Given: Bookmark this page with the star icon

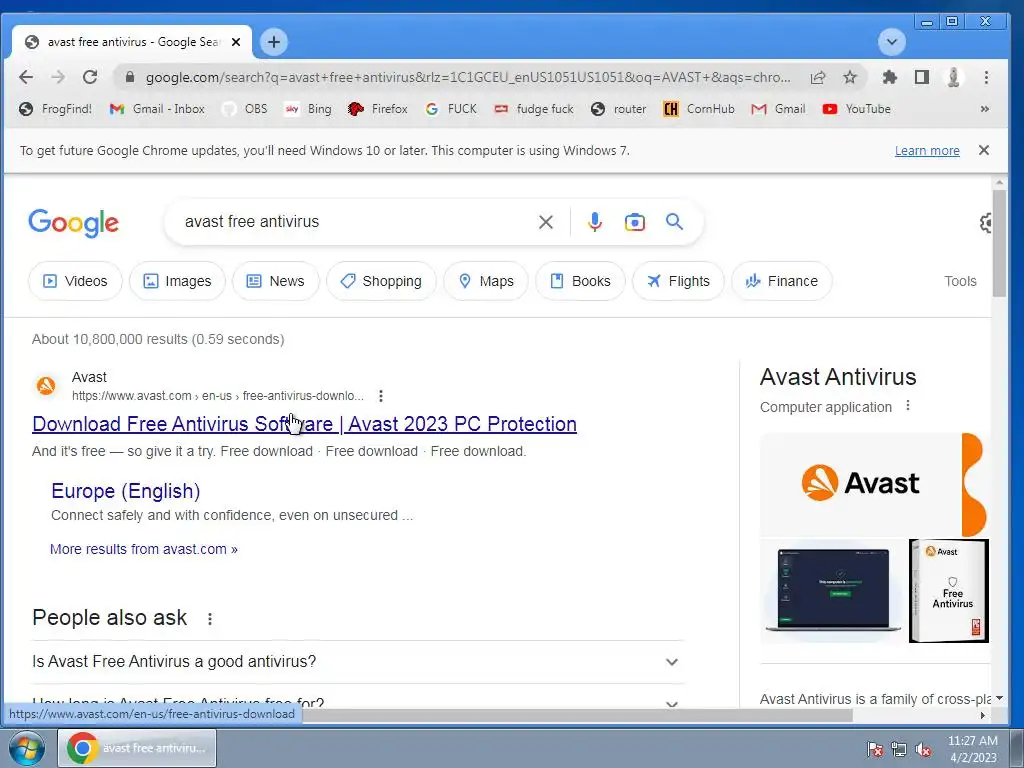Looking at the screenshot, I should click(850, 77).
